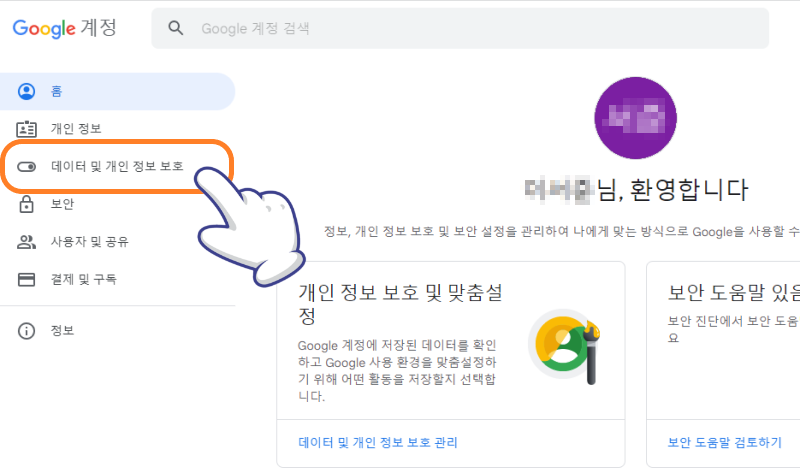Select the 홈 icon in sidebar
The height and width of the screenshot is (473, 800).
coord(27,91)
